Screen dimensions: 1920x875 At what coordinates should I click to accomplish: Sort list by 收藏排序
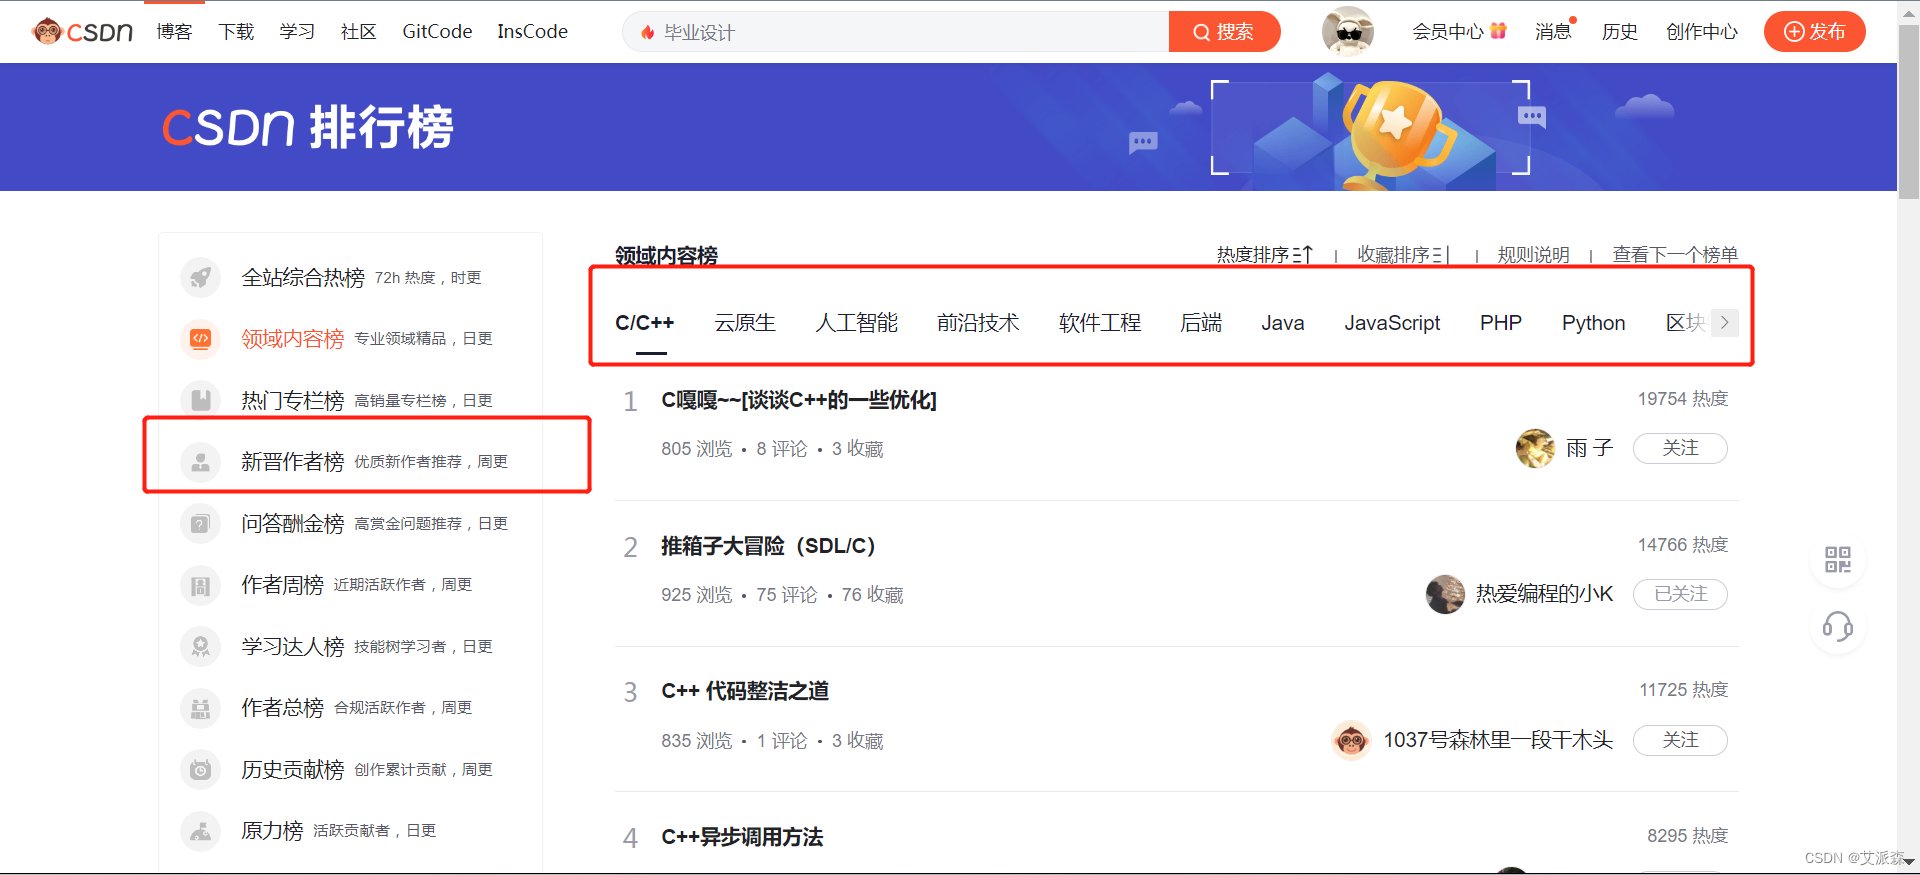click(1402, 255)
